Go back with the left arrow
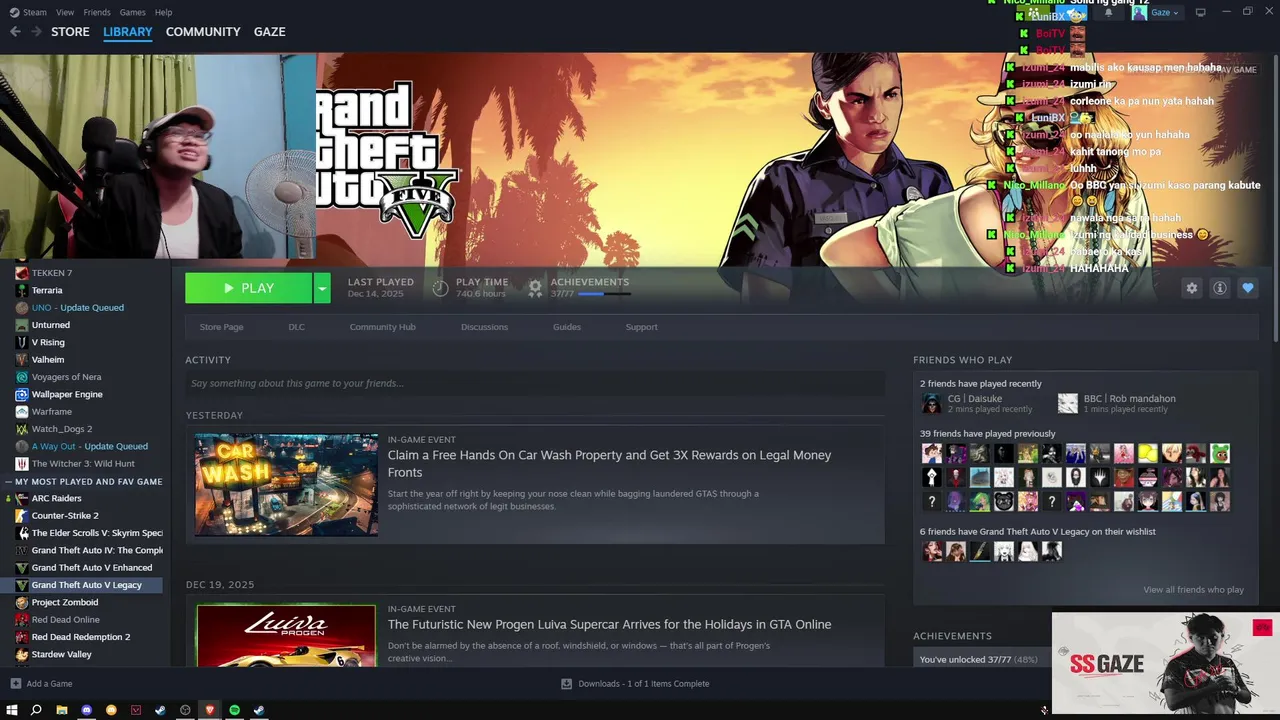This screenshot has height=720, width=1280. click(x=15, y=32)
